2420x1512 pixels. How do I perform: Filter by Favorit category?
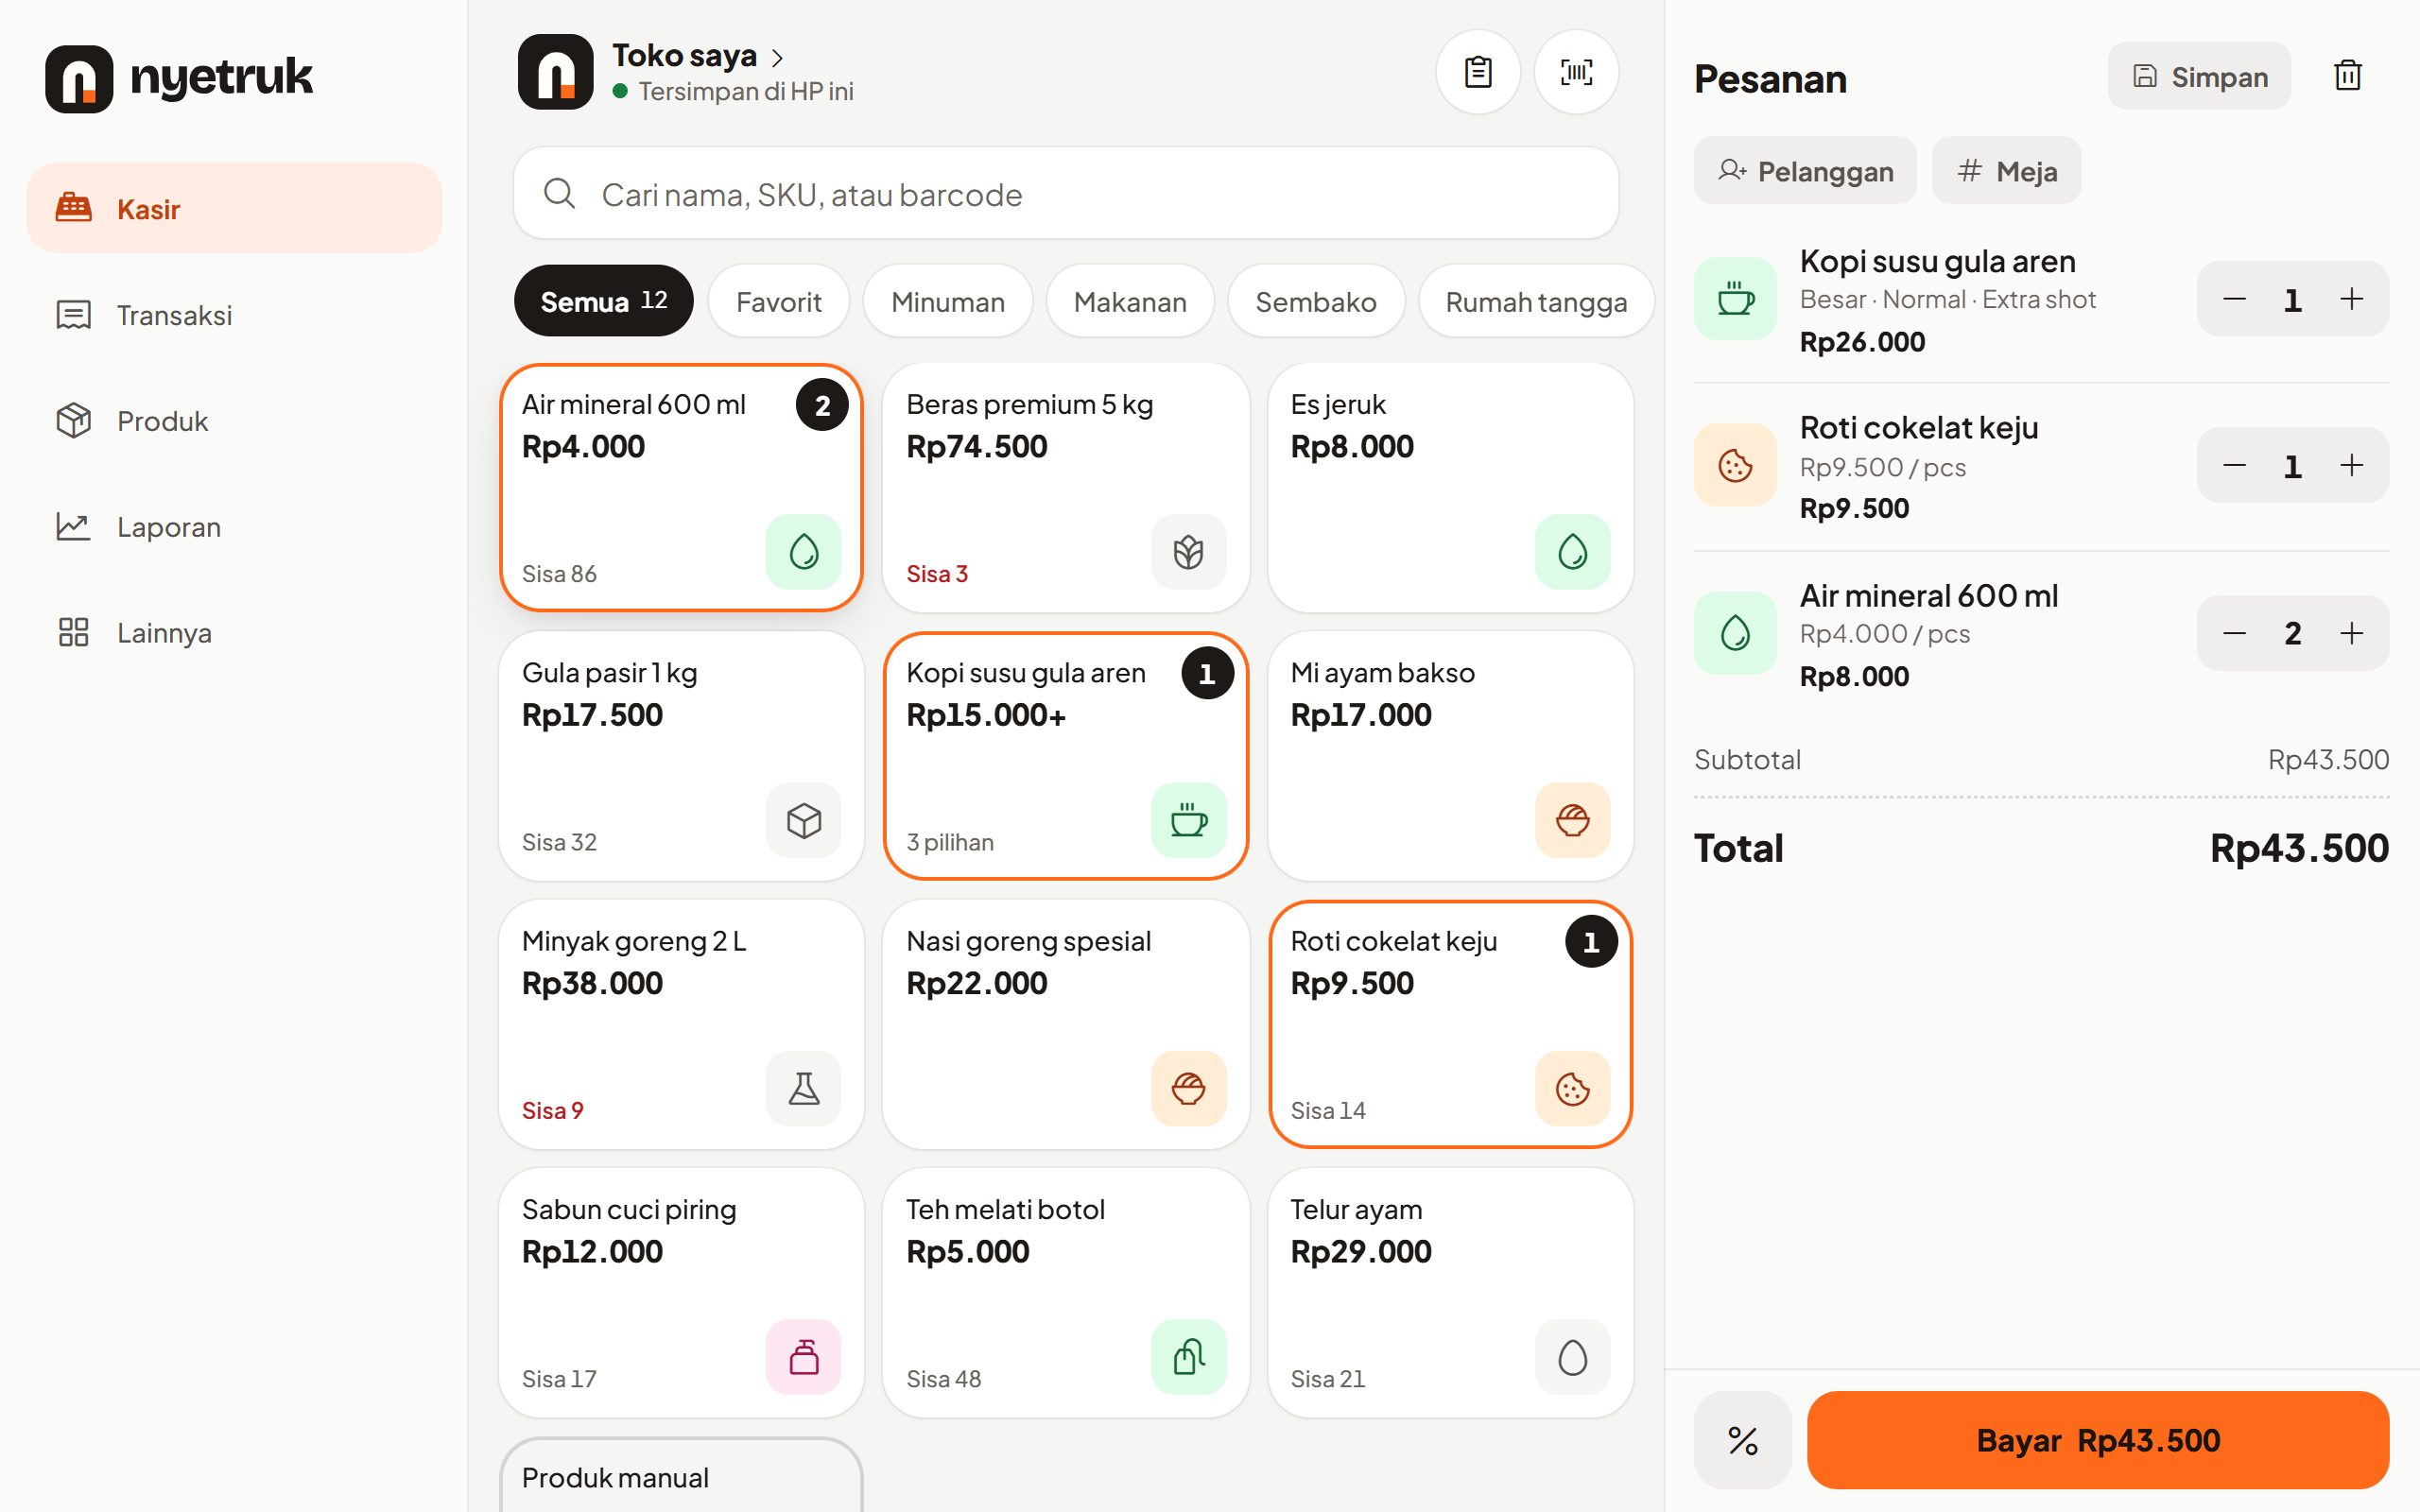[778, 301]
